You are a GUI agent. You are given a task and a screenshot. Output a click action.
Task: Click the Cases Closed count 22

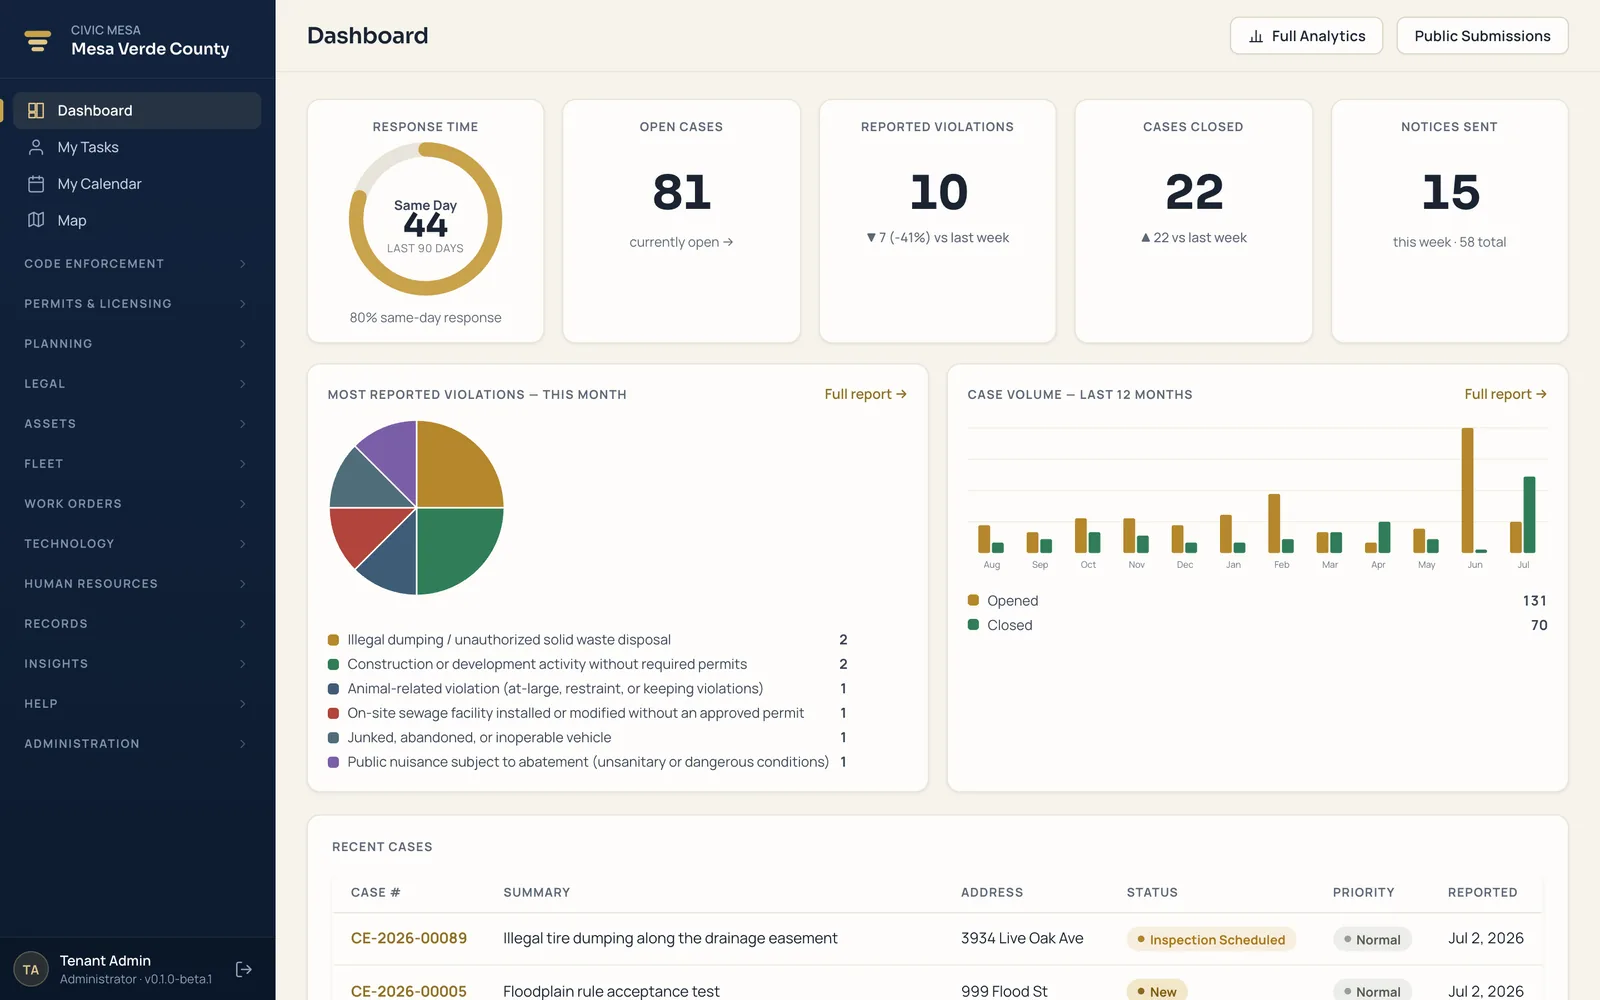1194,192
